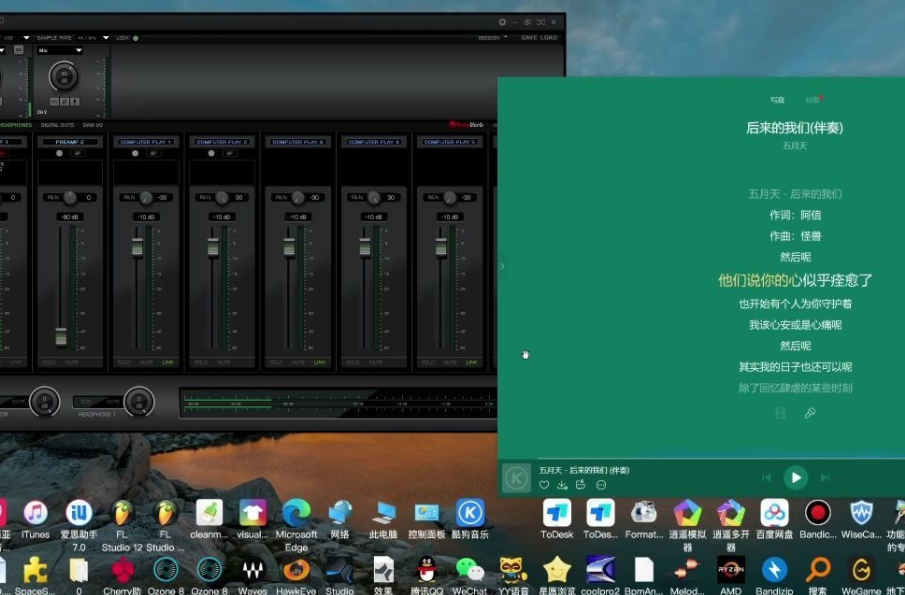This screenshot has width=905, height=595.
Task: Open 此电脑 desktop icon
Action: pyautogui.click(x=383, y=519)
